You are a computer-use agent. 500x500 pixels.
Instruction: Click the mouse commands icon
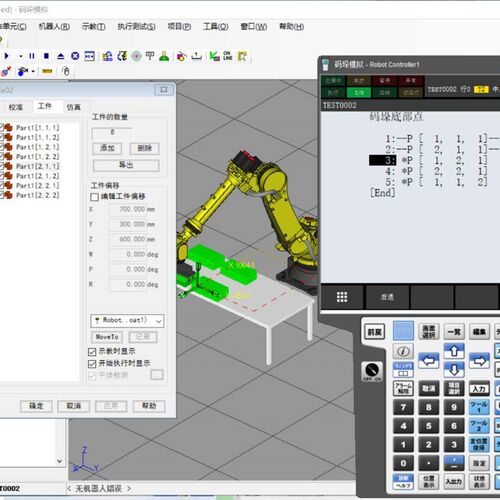point(66,71)
